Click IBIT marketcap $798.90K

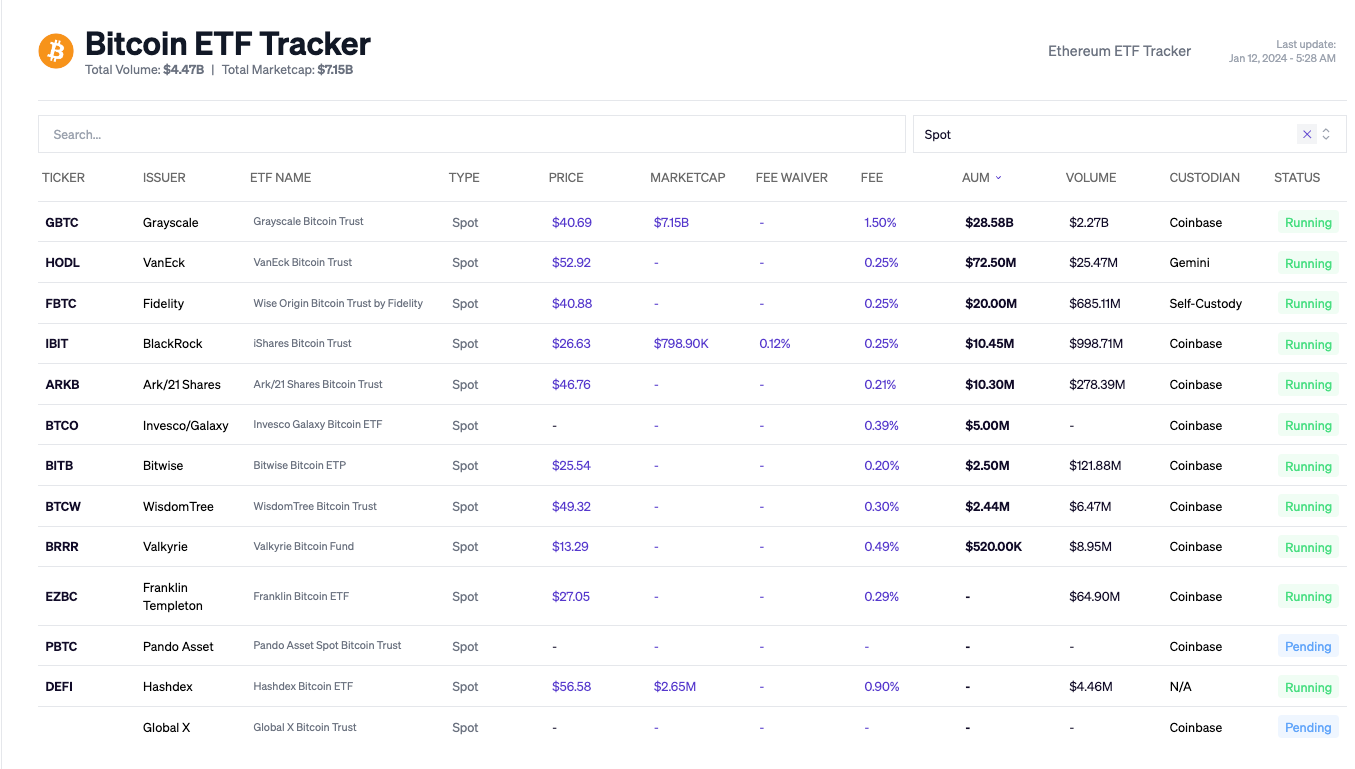coord(681,344)
